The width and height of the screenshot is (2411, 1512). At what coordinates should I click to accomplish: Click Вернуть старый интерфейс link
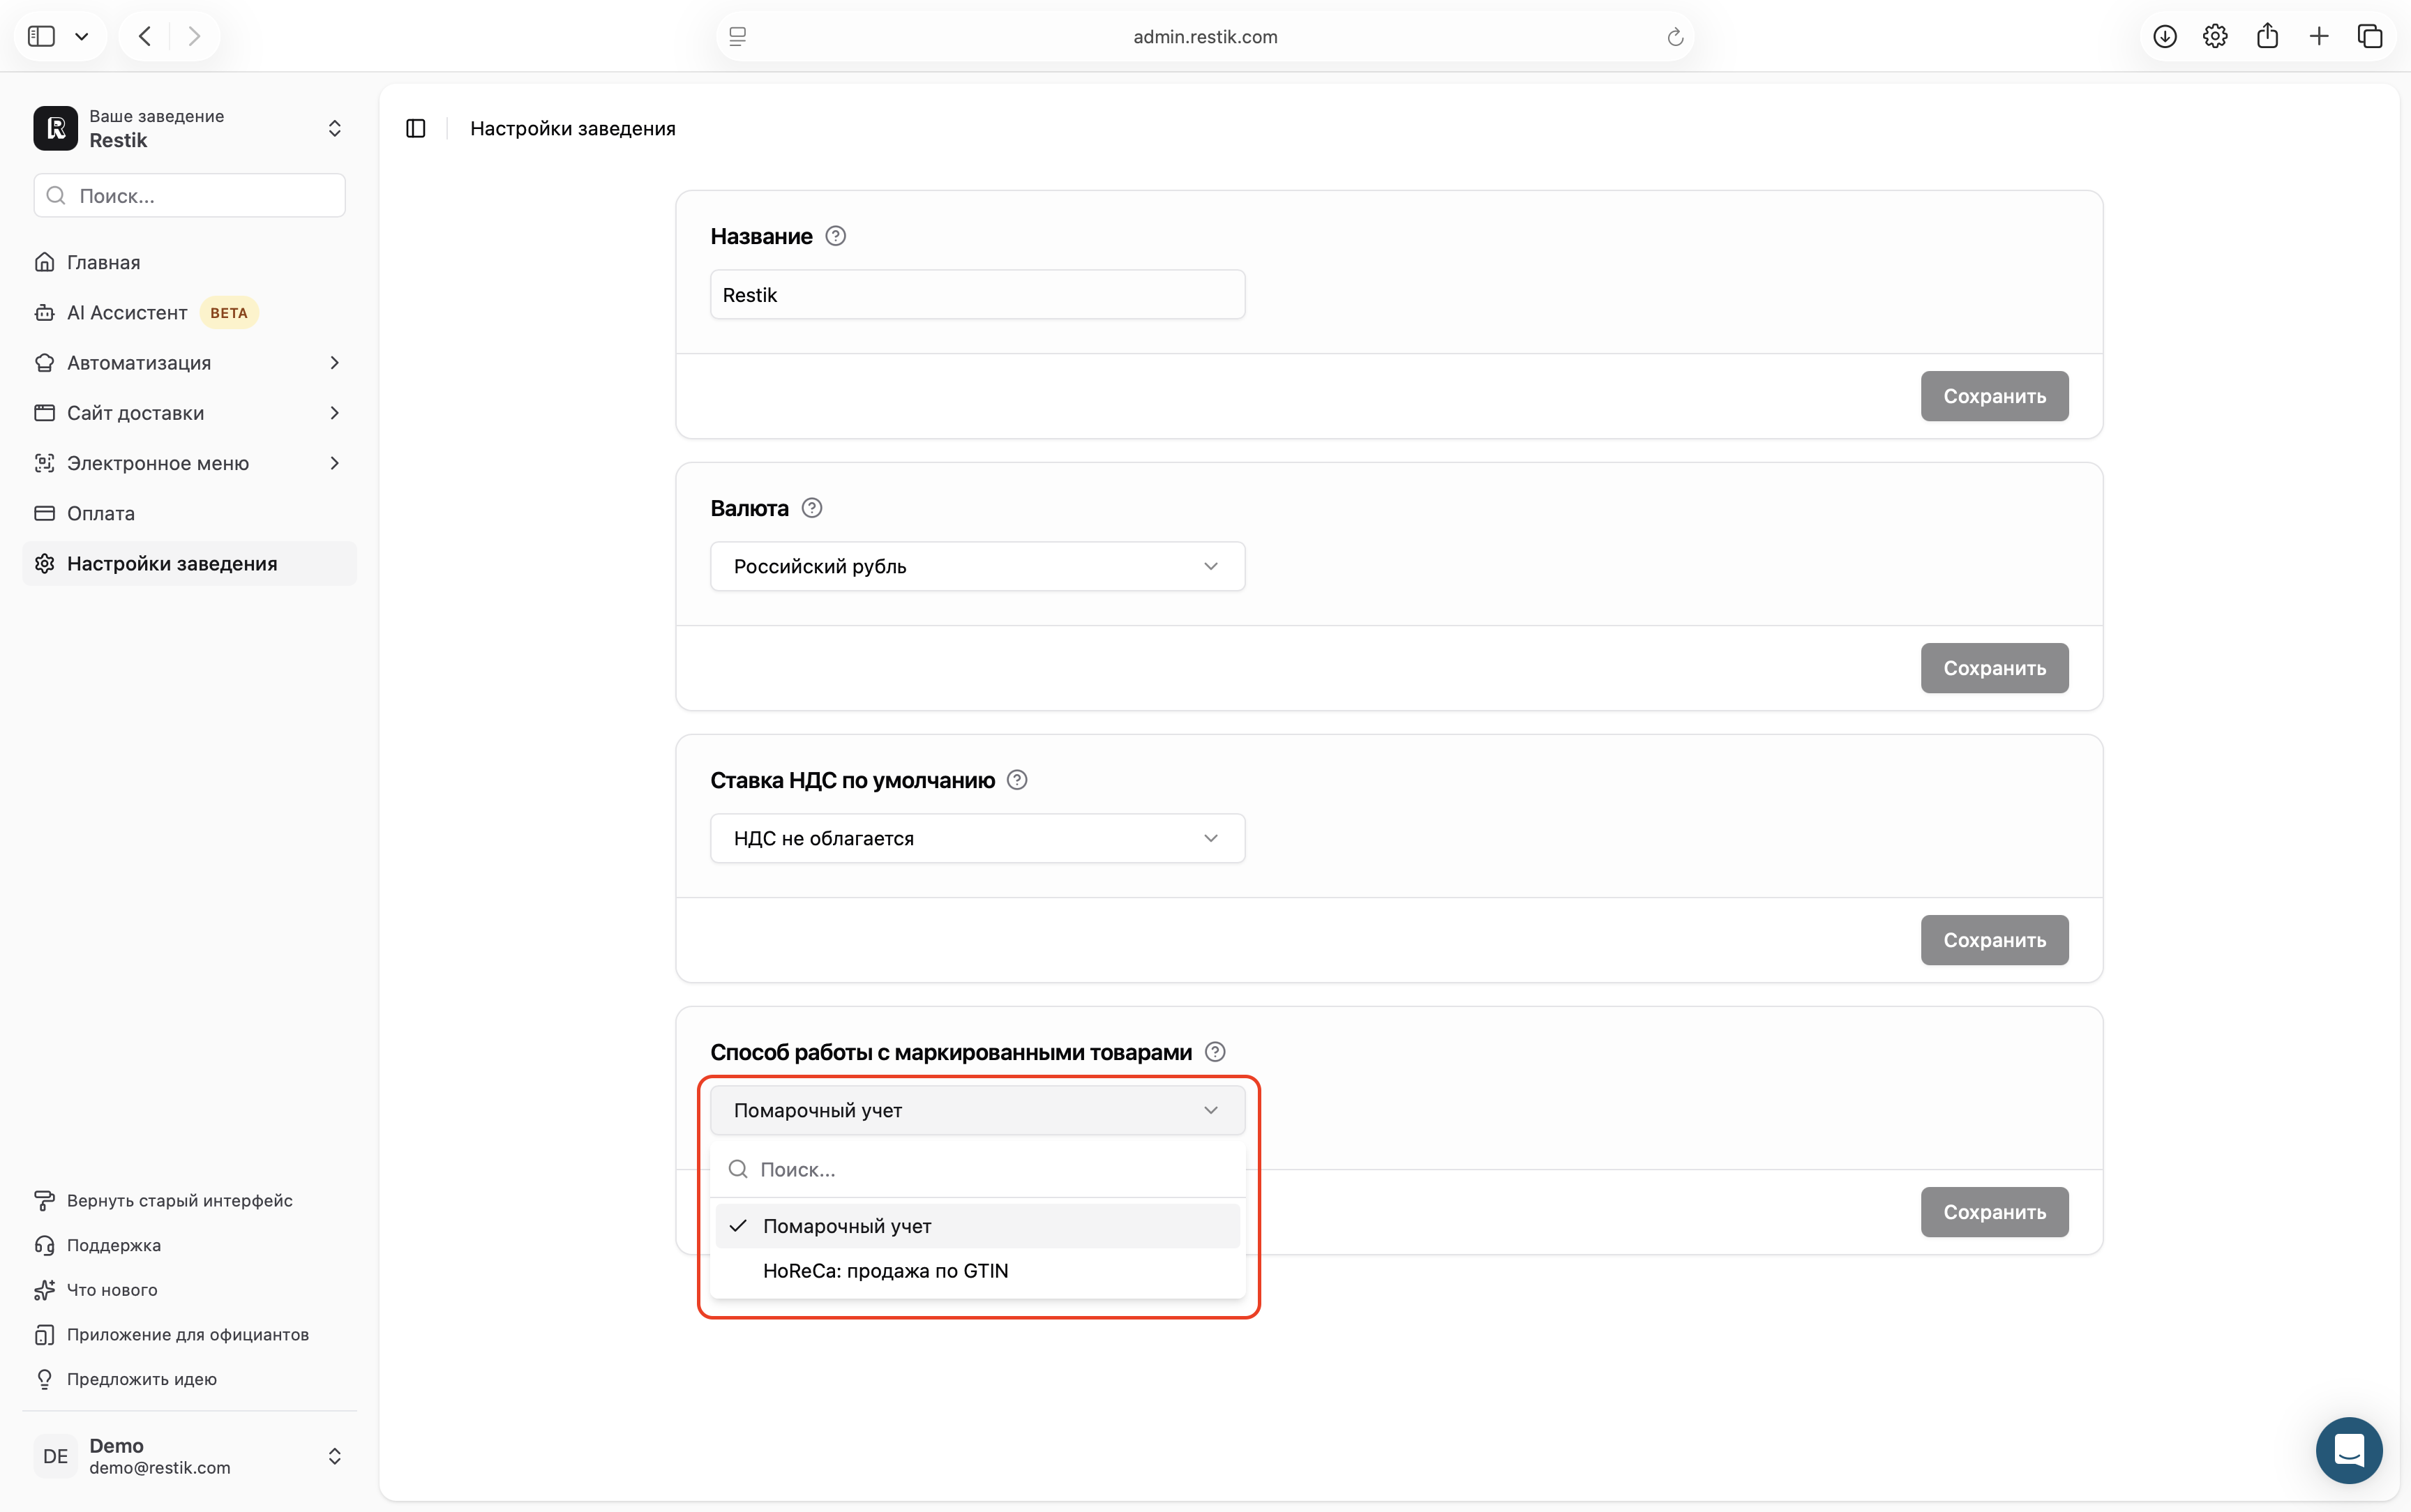(179, 1200)
